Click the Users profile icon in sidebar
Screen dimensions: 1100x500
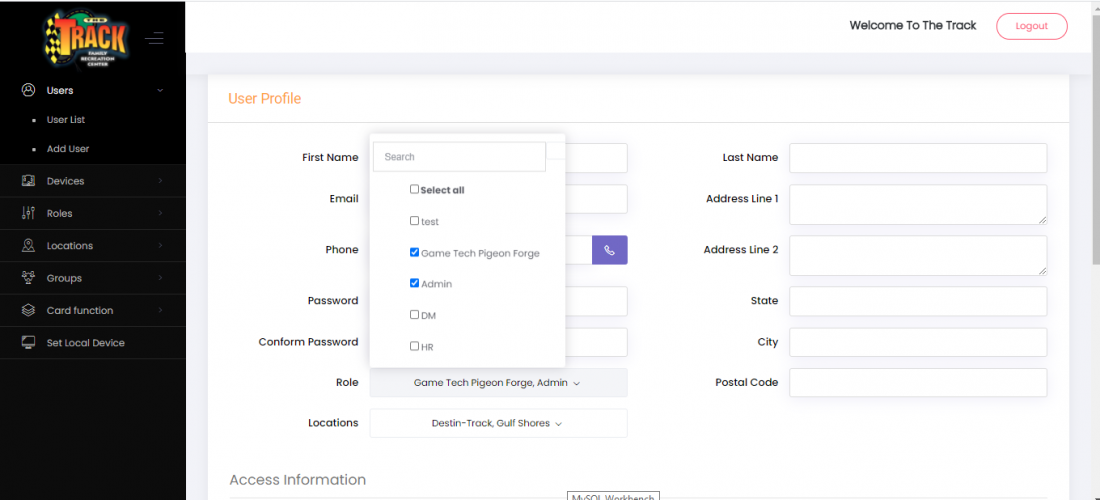[29, 90]
